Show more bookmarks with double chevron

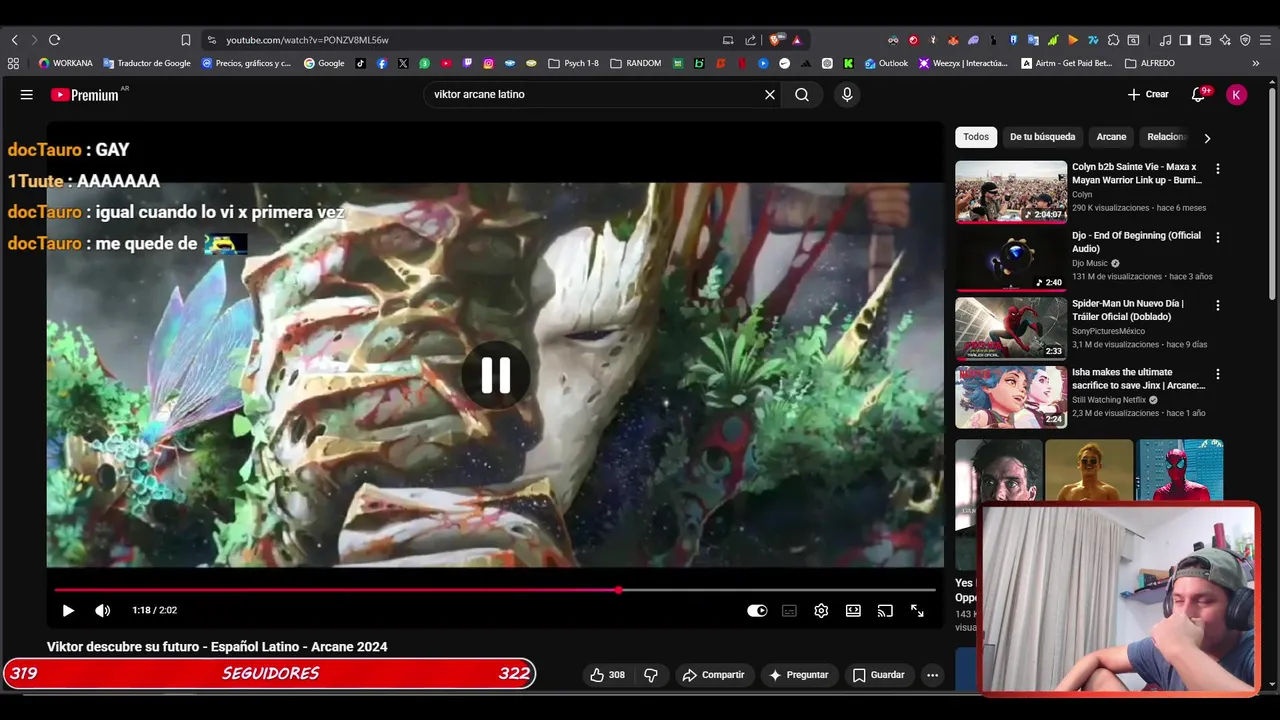pos(1256,63)
